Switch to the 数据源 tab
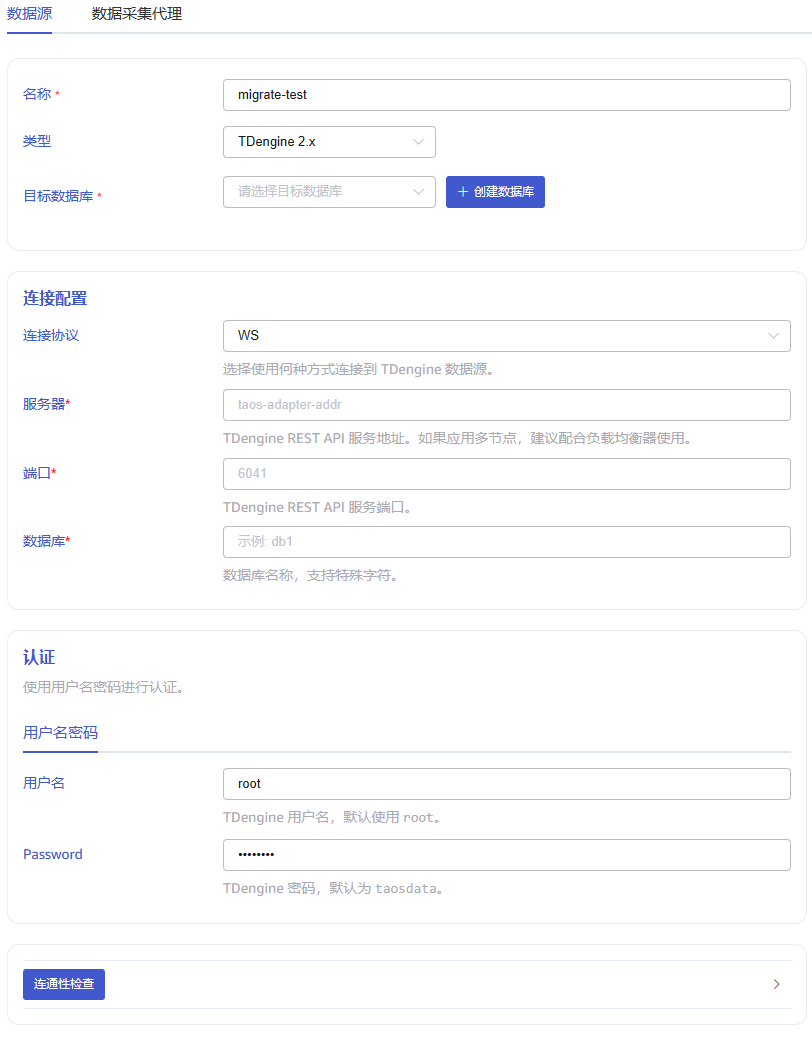 tap(29, 15)
